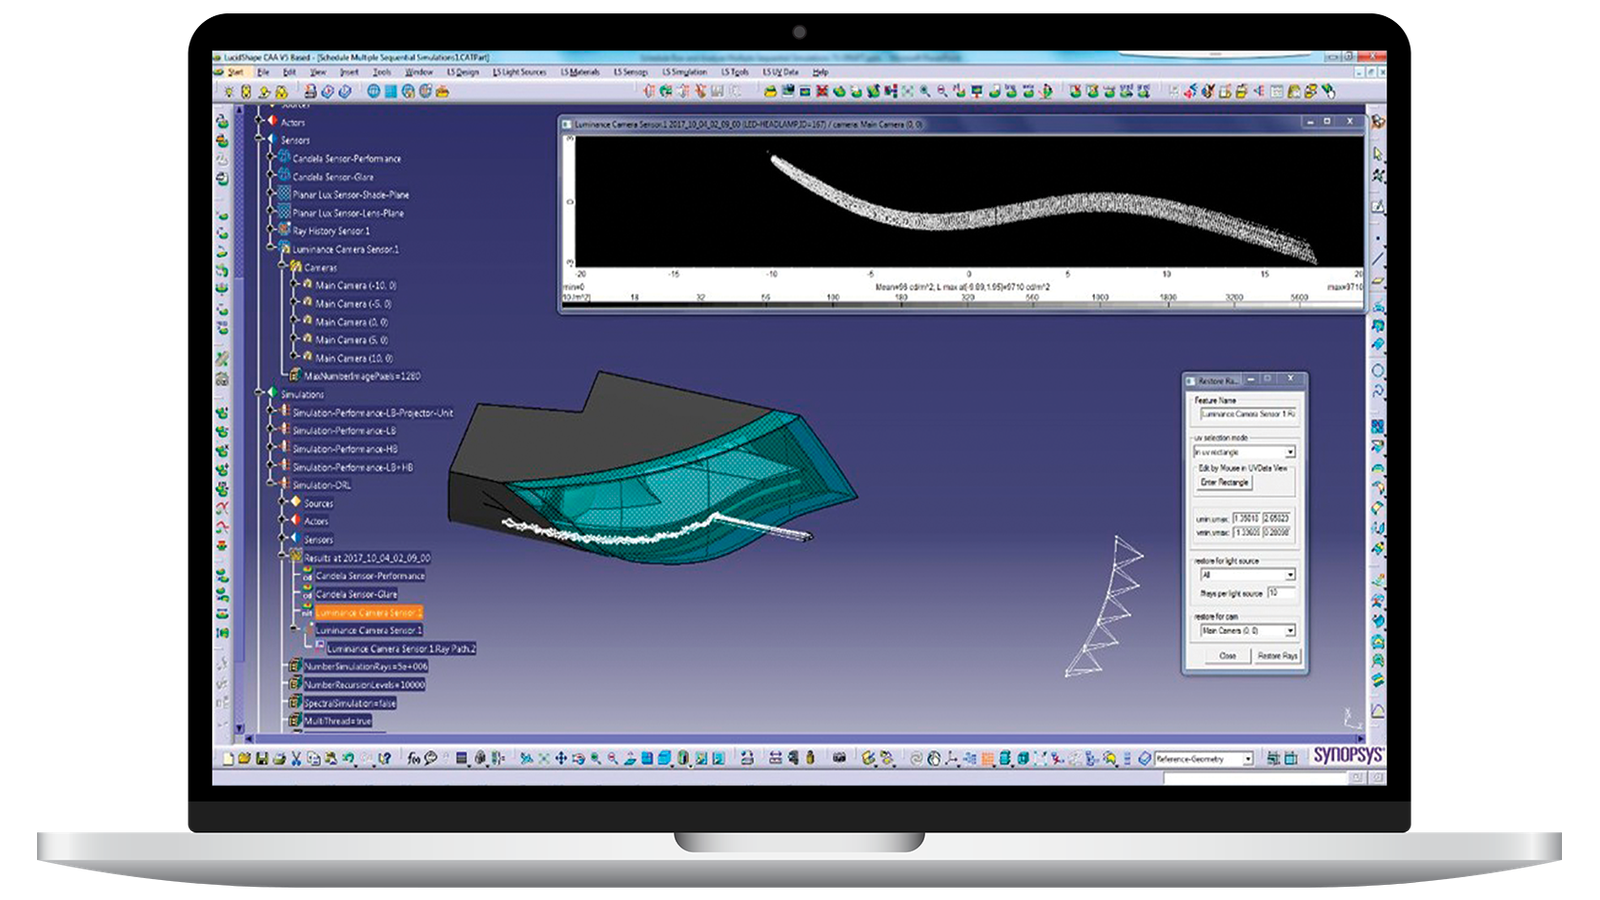1600x900 pixels.
Task: Click the save disk icon in bottom toolbar
Action: coord(262,759)
